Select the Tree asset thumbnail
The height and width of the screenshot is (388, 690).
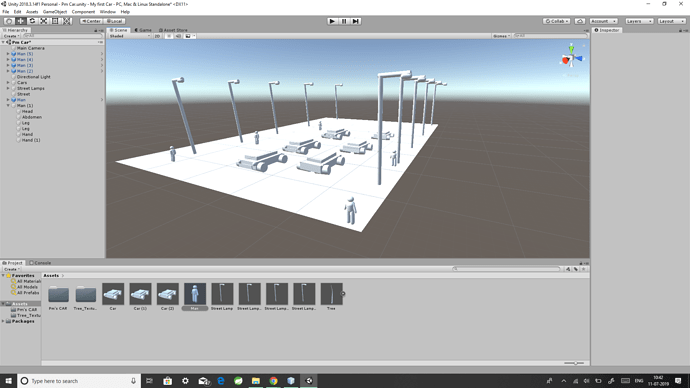click(331, 294)
